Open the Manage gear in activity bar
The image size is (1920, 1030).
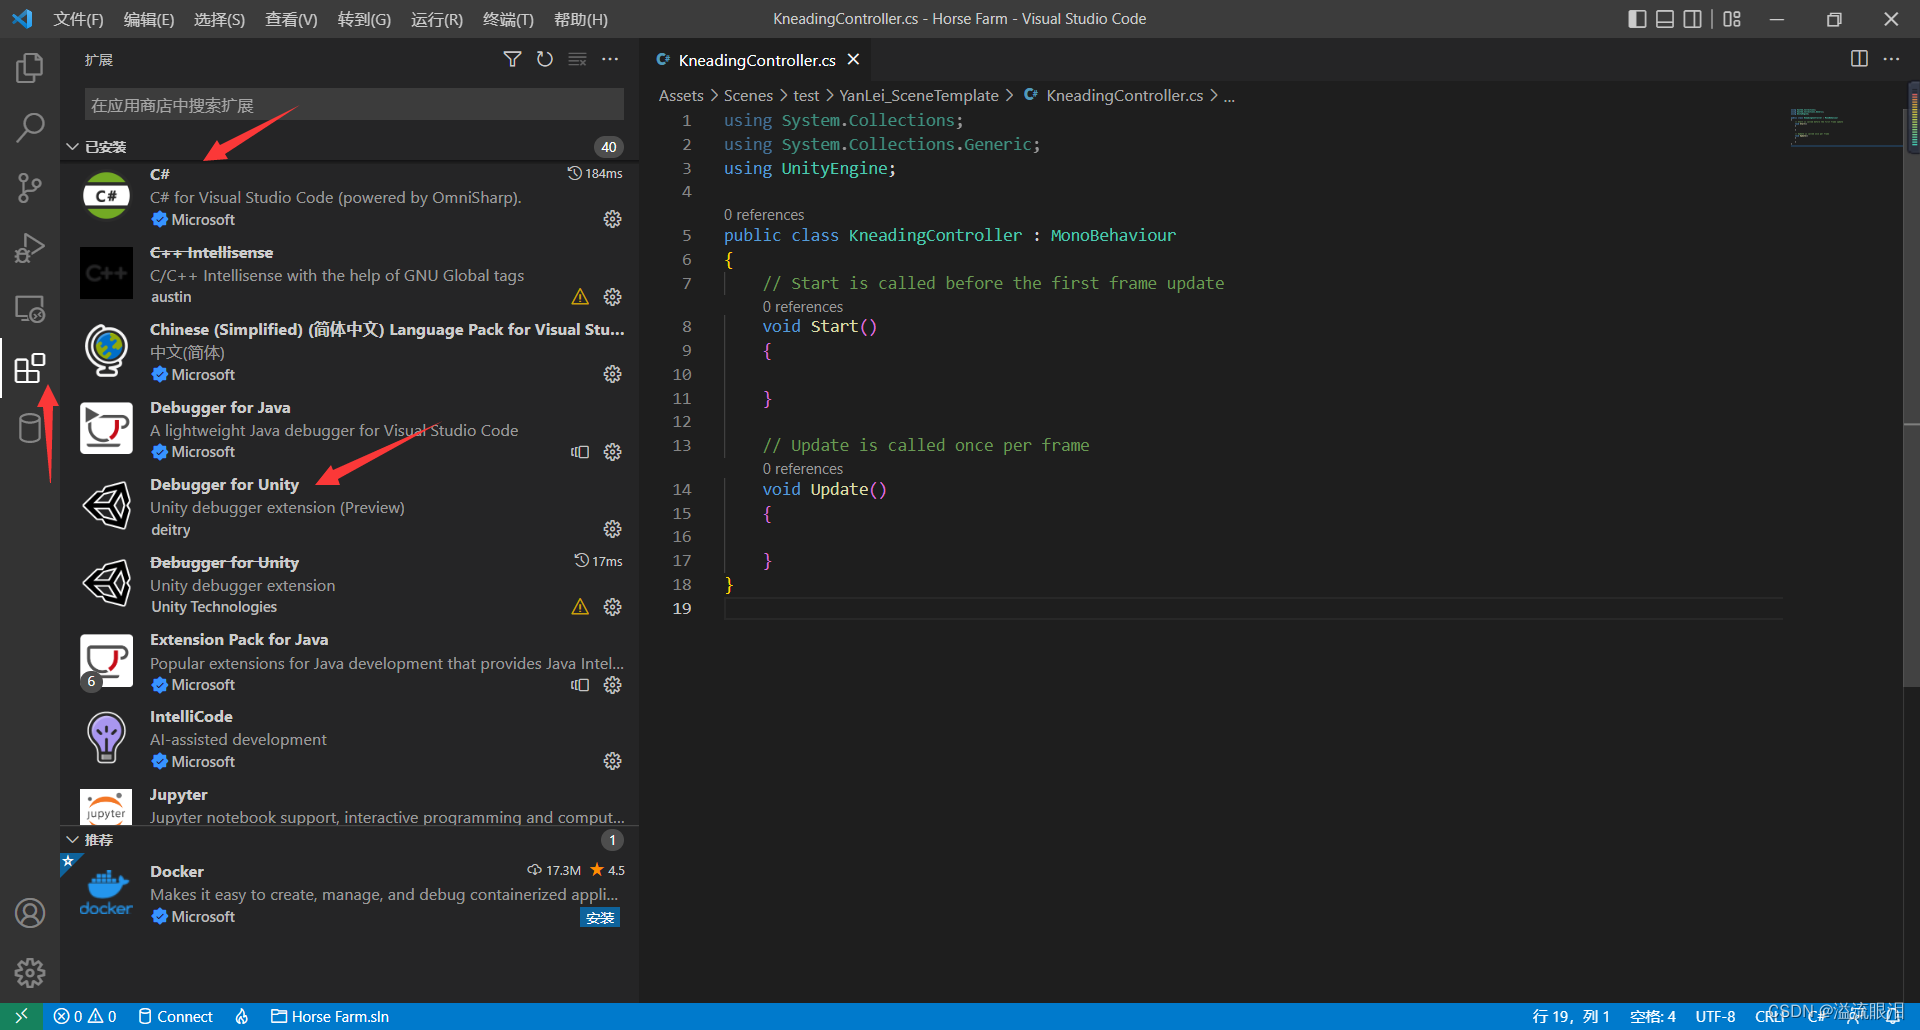pyautogui.click(x=30, y=973)
